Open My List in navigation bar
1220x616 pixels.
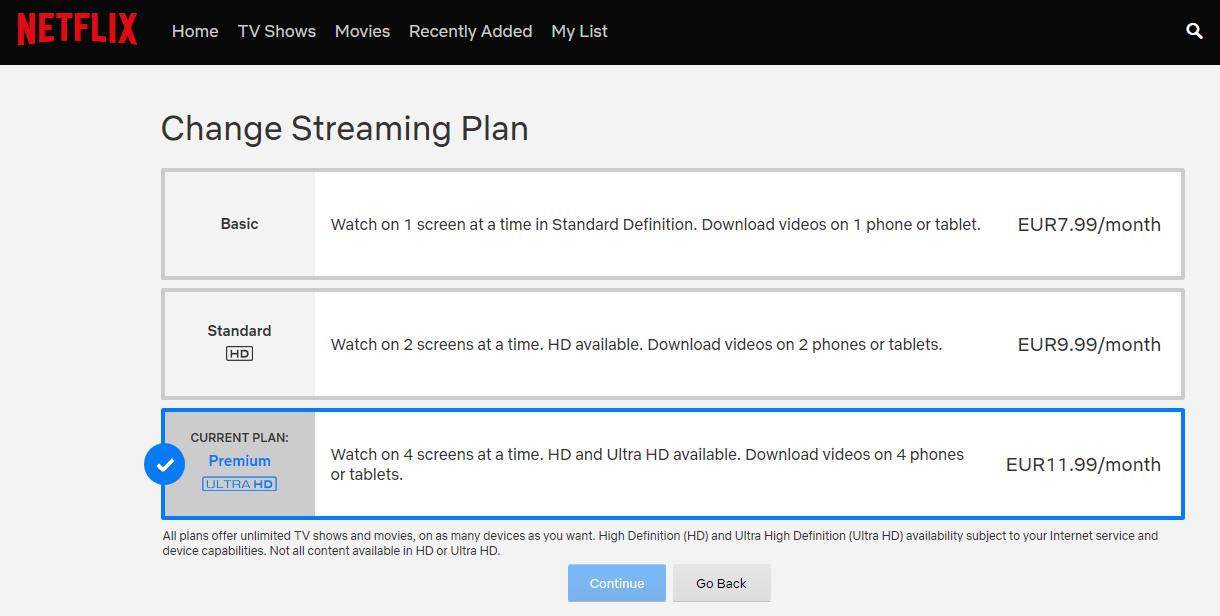click(x=580, y=31)
